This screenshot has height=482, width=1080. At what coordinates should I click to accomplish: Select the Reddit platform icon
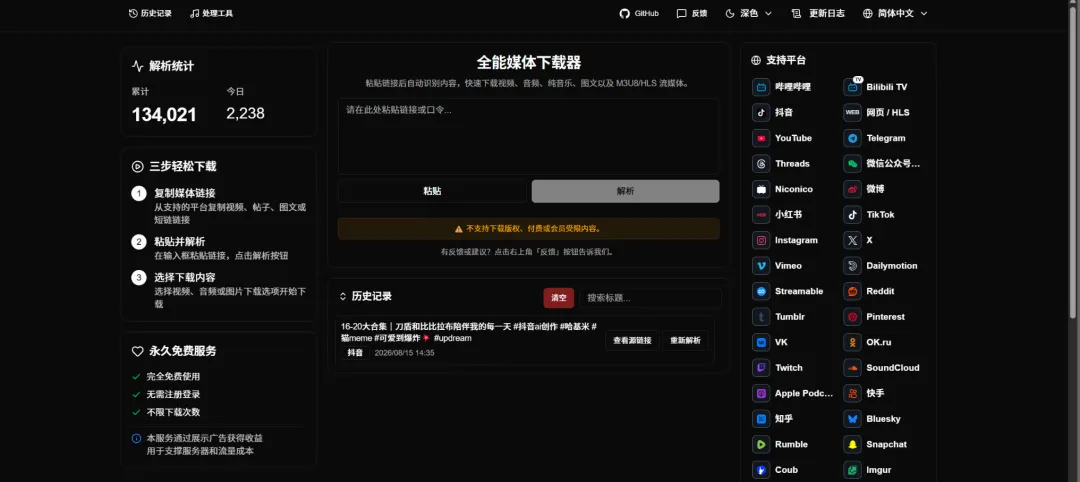[x=853, y=291]
